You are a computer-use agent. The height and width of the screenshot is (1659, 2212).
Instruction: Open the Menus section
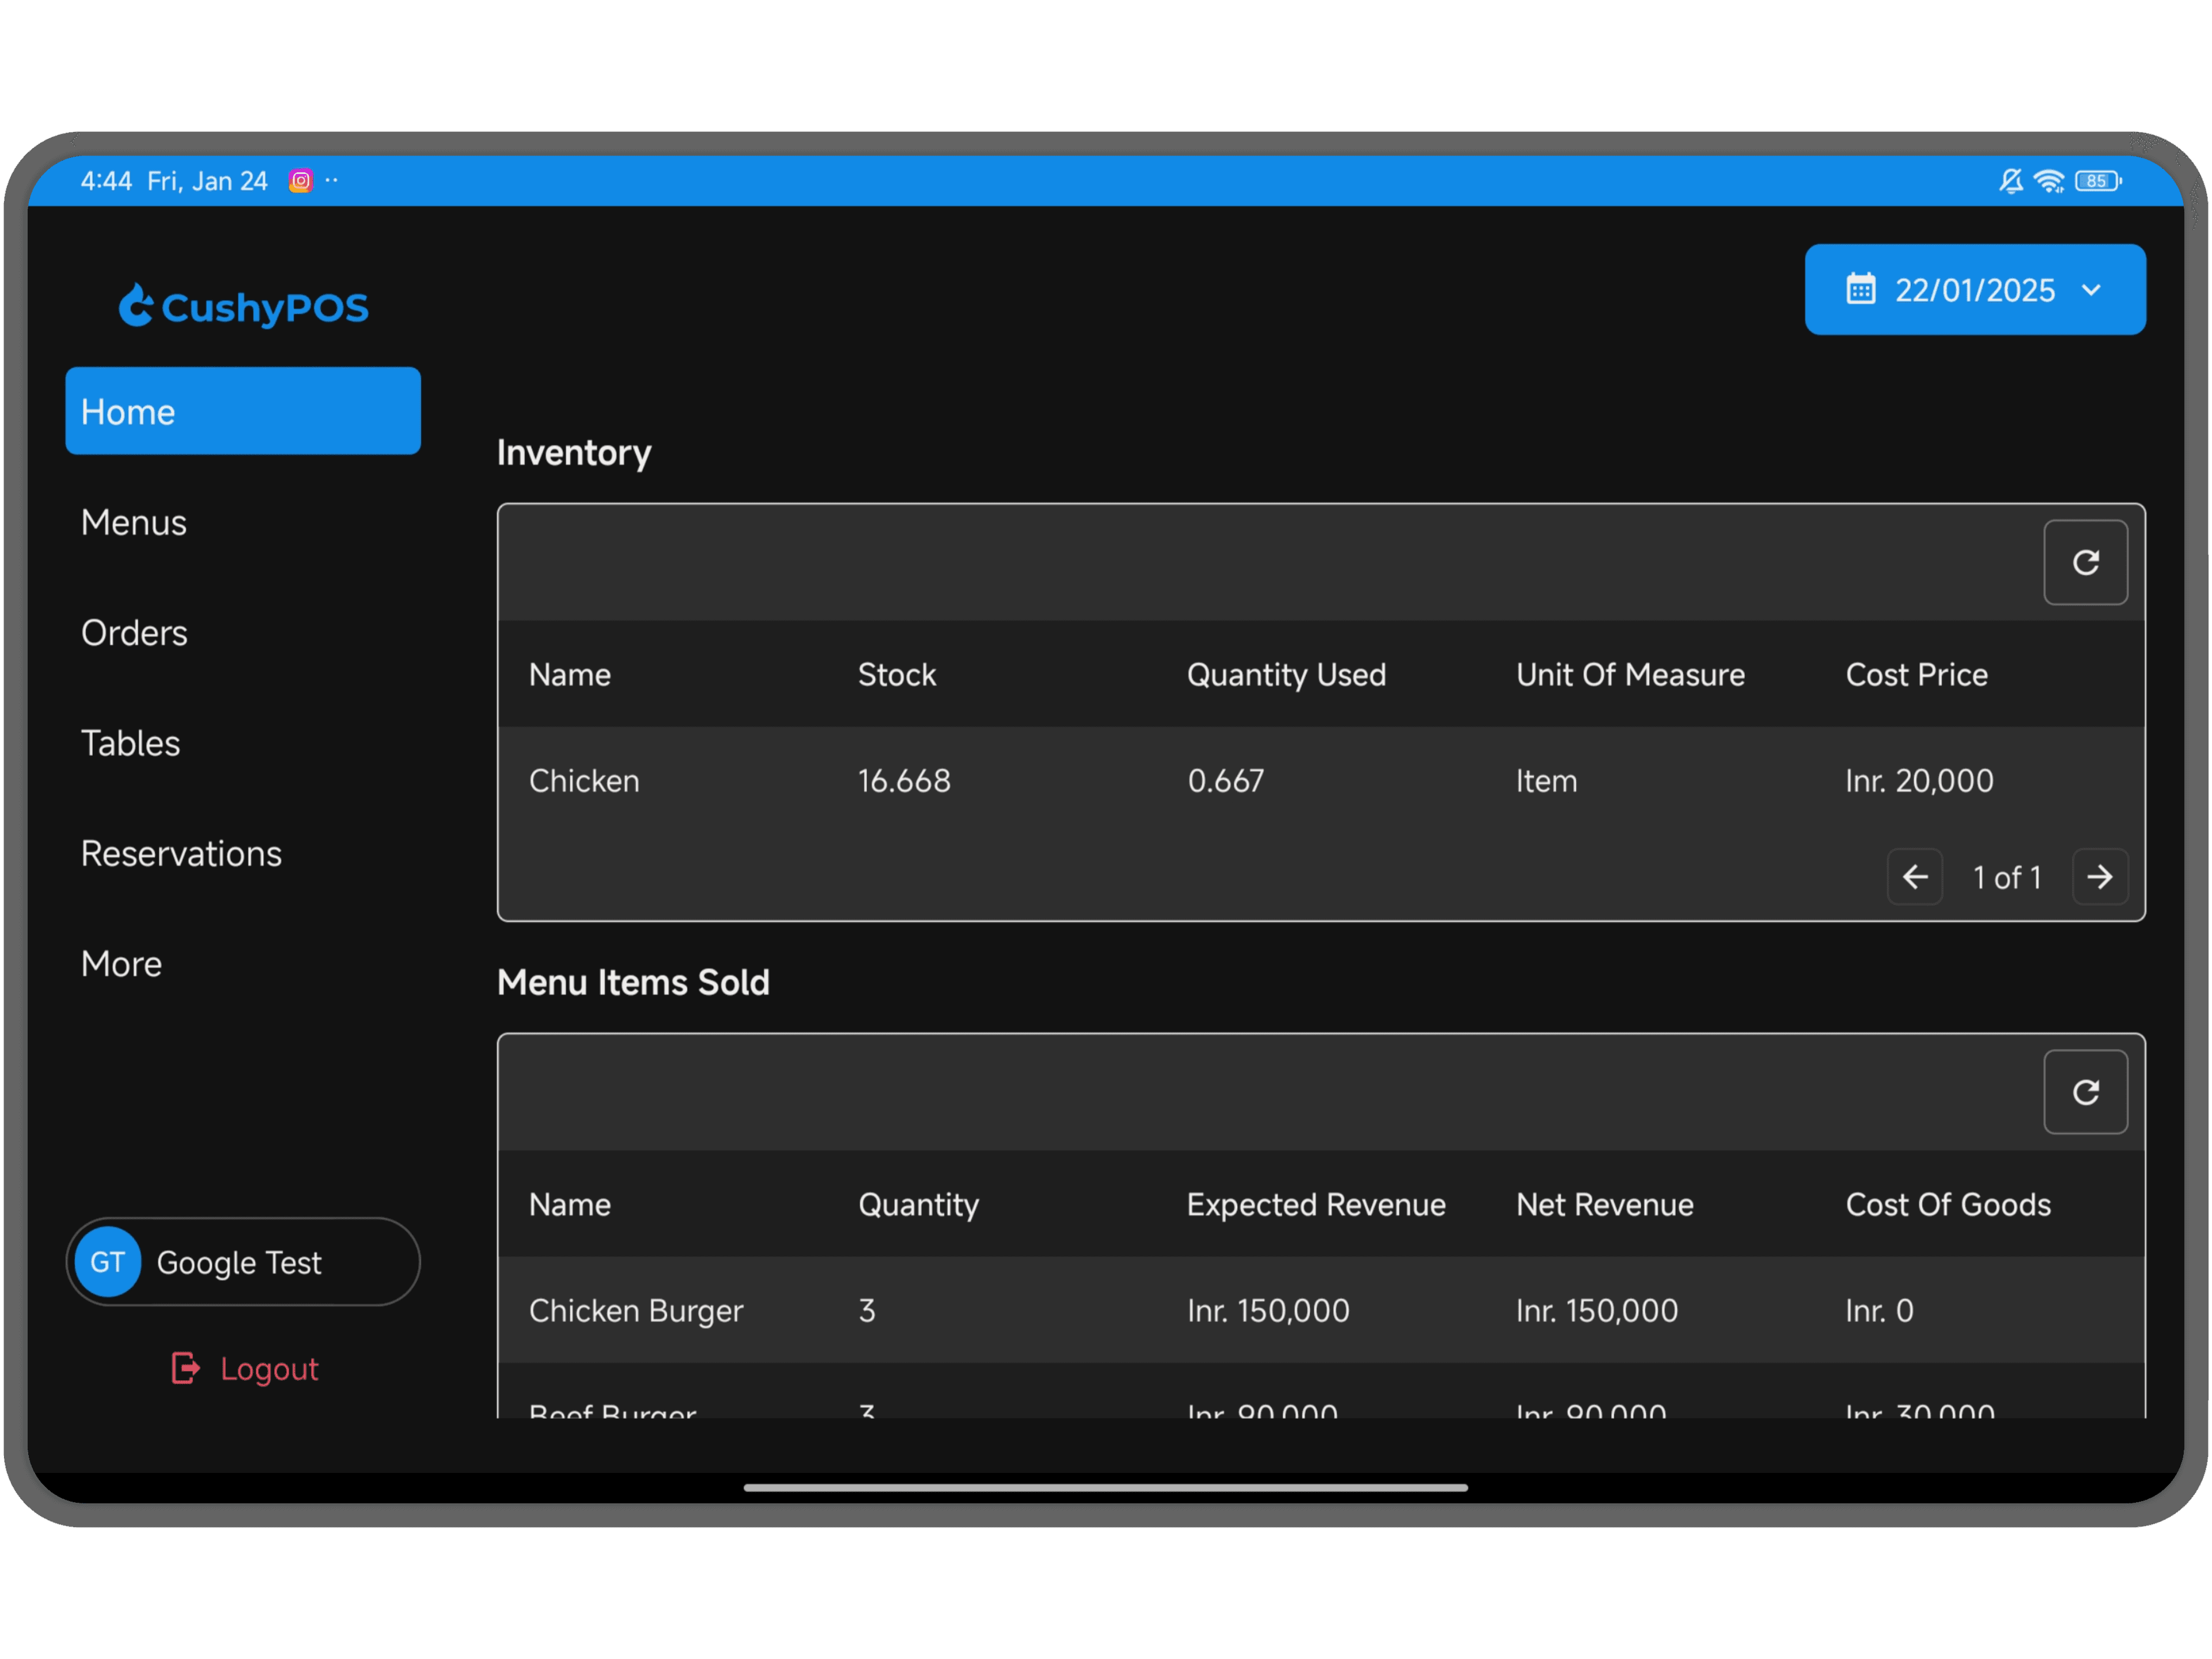click(134, 522)
